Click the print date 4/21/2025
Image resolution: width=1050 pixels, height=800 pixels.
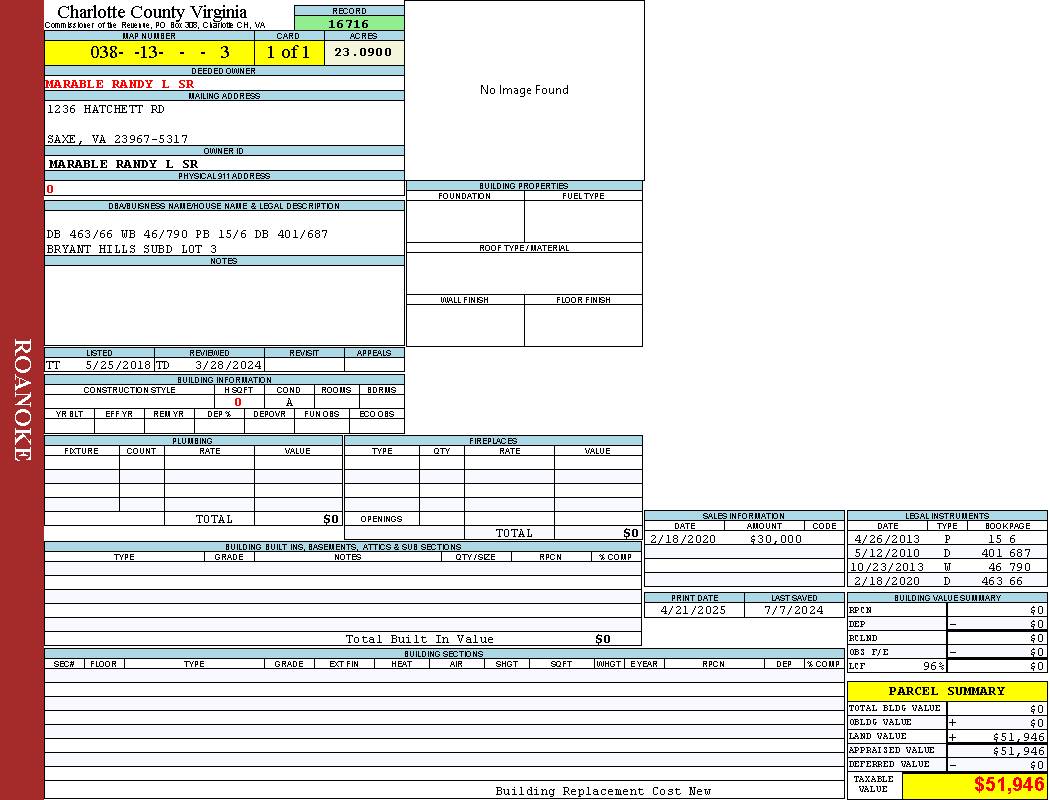[689, 610]
